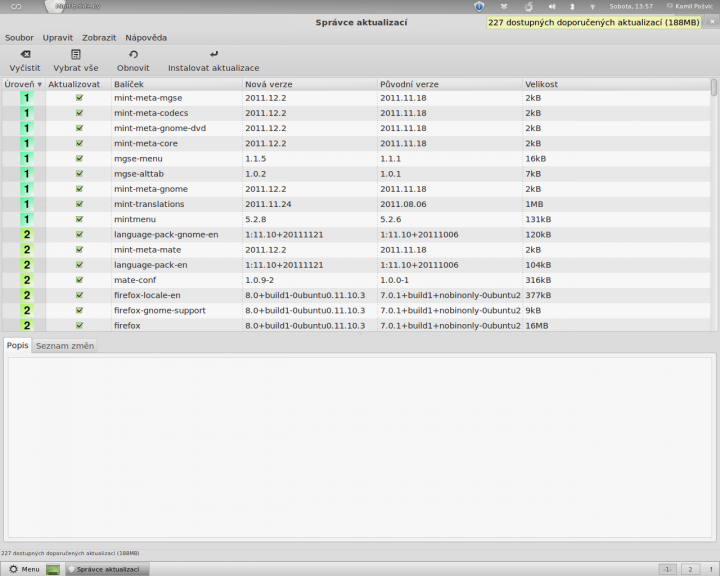The width and height of the screenshot is (720, 576).
Task: Click level 1 badge for mintmenu
Action: (x=27, y=219)
